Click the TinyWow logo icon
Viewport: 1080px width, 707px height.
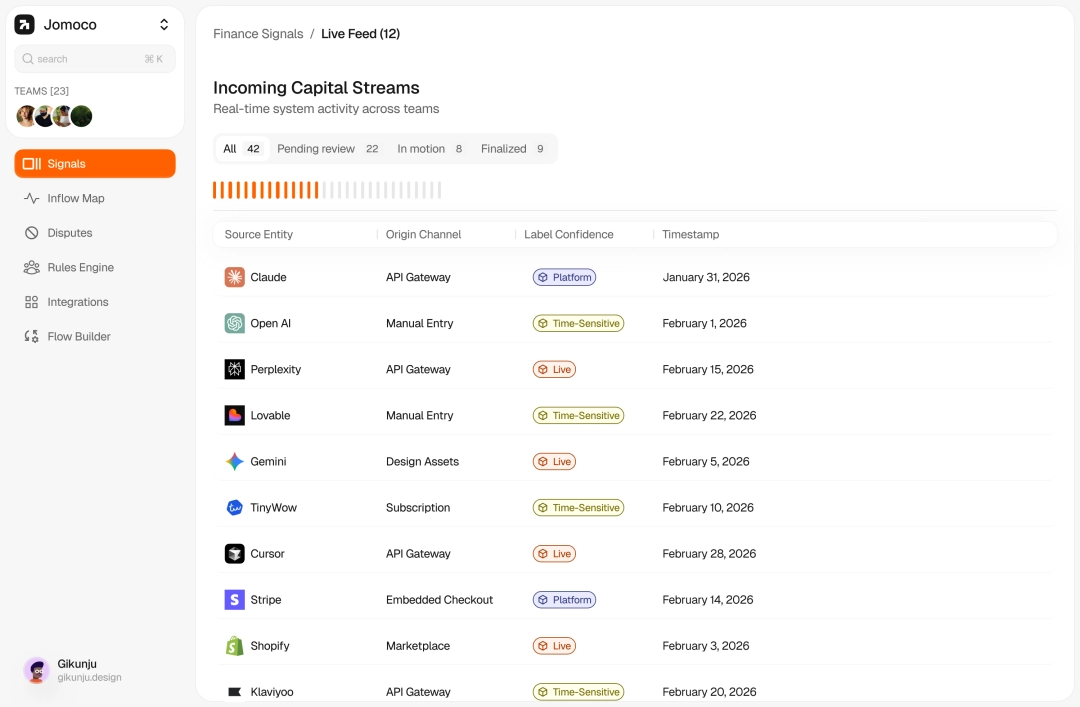(x=235, y=508)
